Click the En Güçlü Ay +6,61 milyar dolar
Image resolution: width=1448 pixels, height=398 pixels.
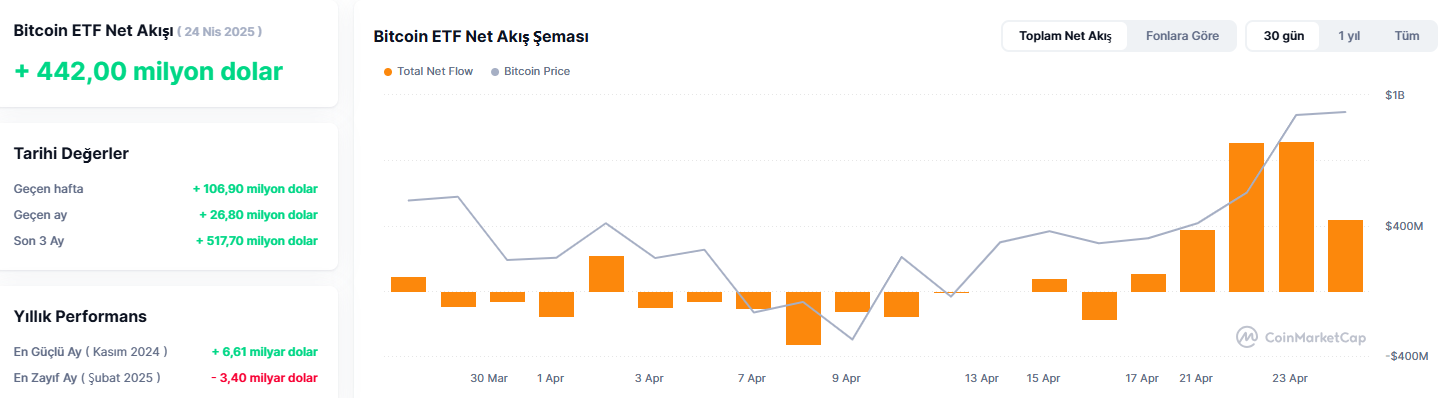pos(265,352)
